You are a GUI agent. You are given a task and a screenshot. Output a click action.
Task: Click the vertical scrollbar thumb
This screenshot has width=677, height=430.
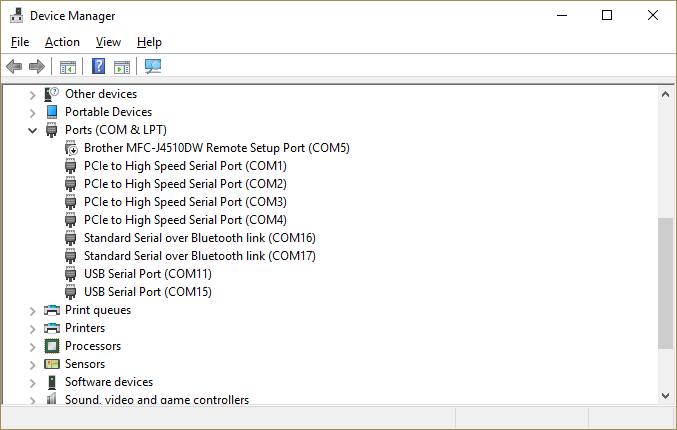(x=665, y=283)
